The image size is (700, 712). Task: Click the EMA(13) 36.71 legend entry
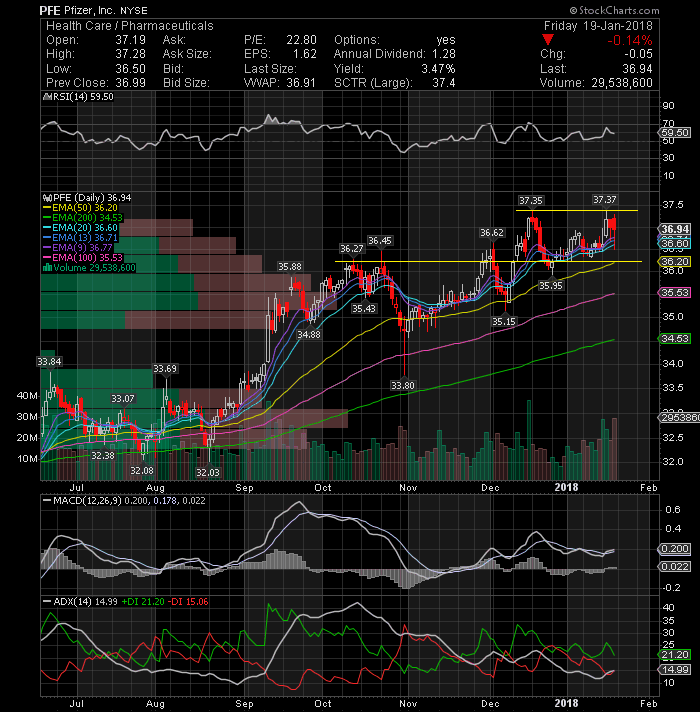pos(80,237)
